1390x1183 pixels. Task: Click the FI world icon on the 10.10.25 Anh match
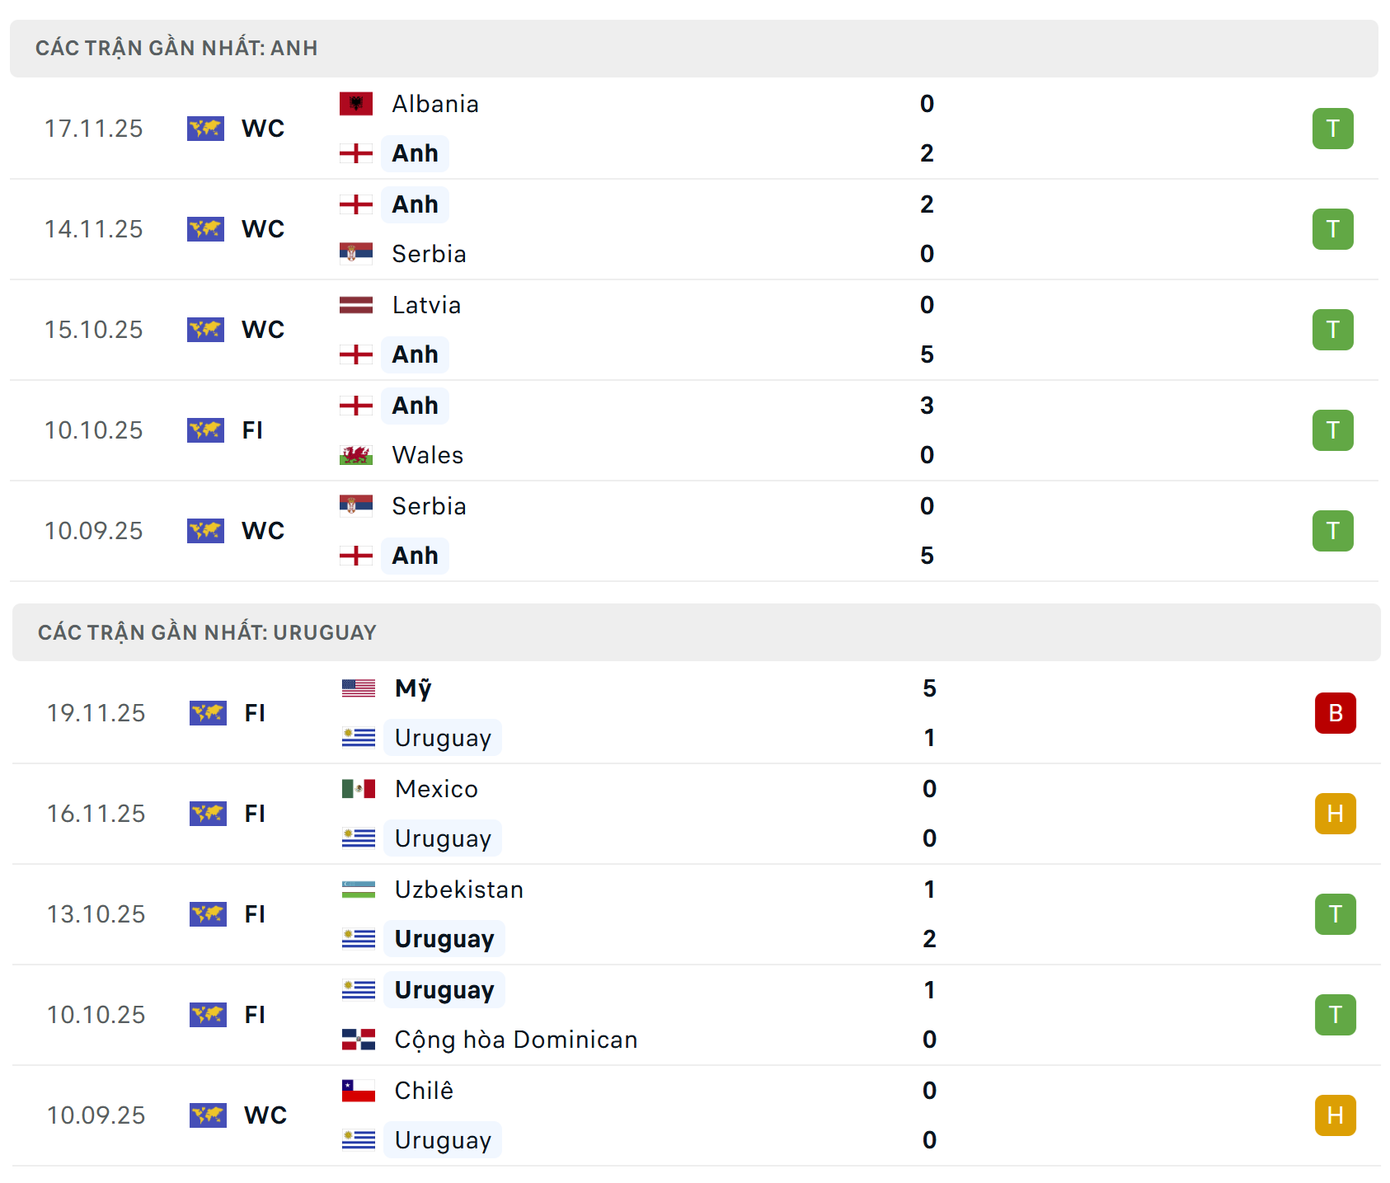[205, 430]
